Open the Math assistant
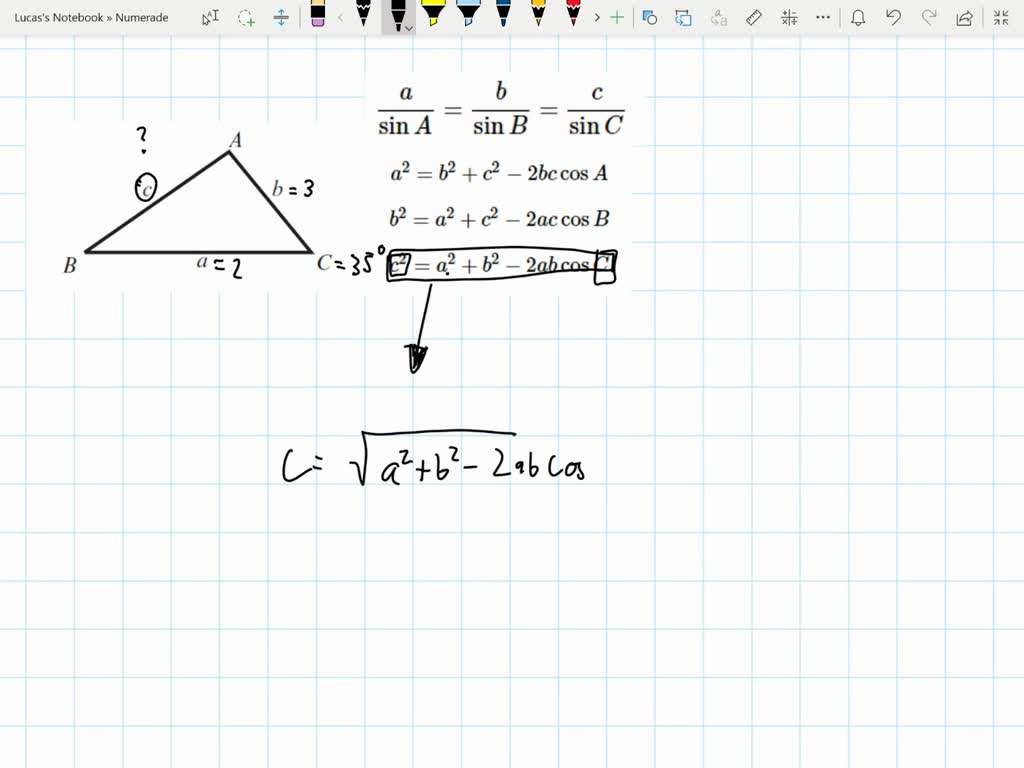The image size is (1024, 768). (x=788, y=17)
